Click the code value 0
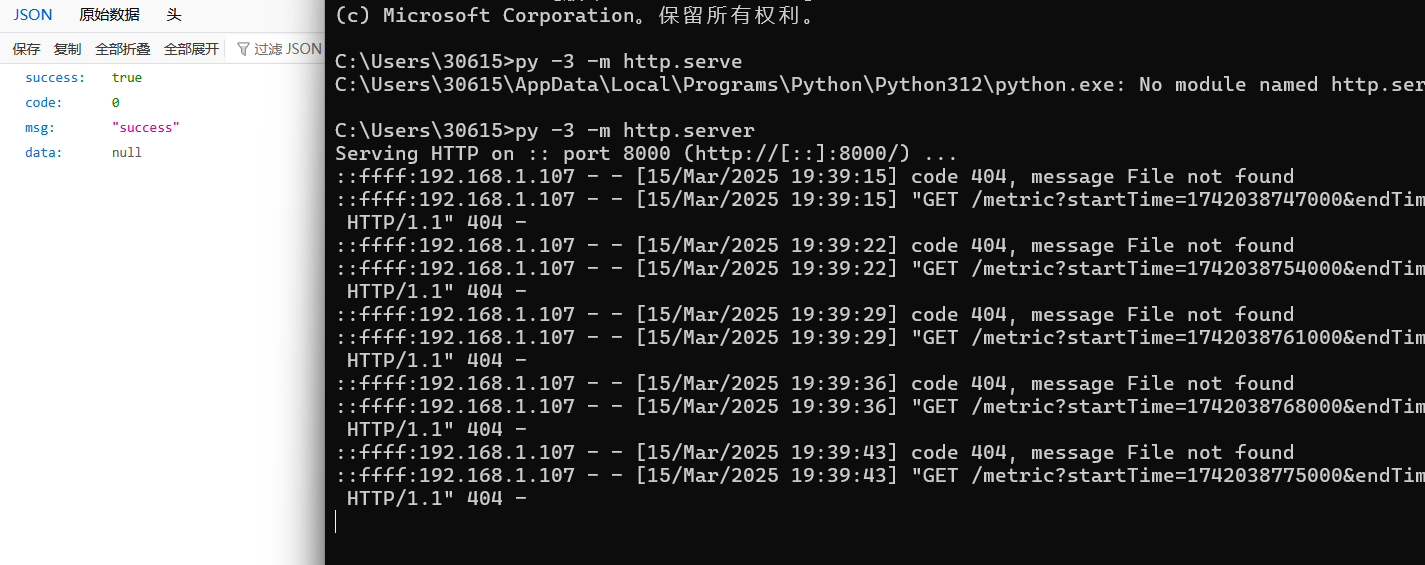 [116, 103]
